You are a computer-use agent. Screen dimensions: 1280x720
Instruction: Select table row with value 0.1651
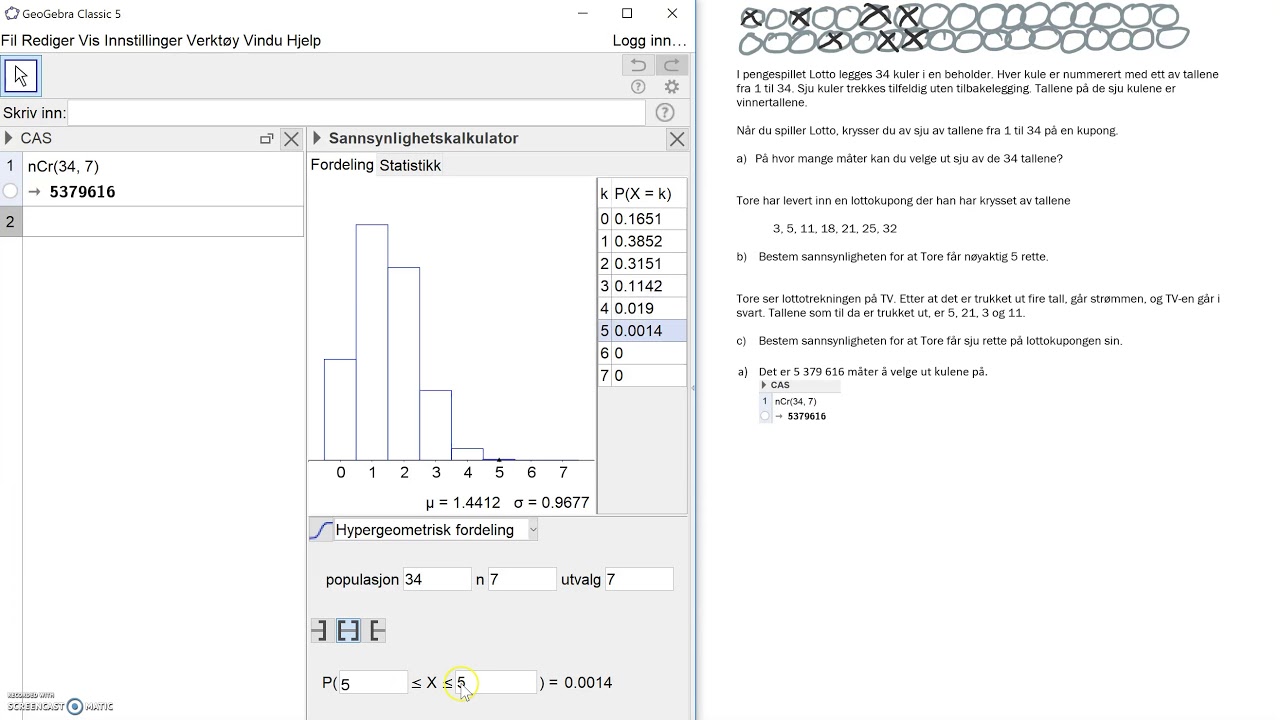click(x=643, y=219)
